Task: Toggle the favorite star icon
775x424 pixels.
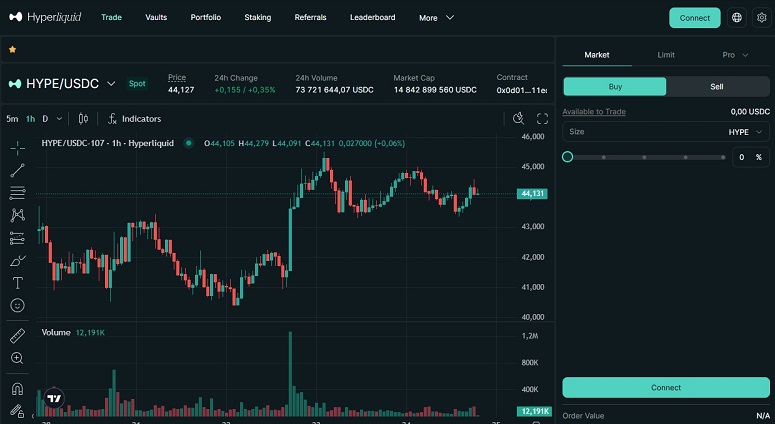Action: point(12,49)
